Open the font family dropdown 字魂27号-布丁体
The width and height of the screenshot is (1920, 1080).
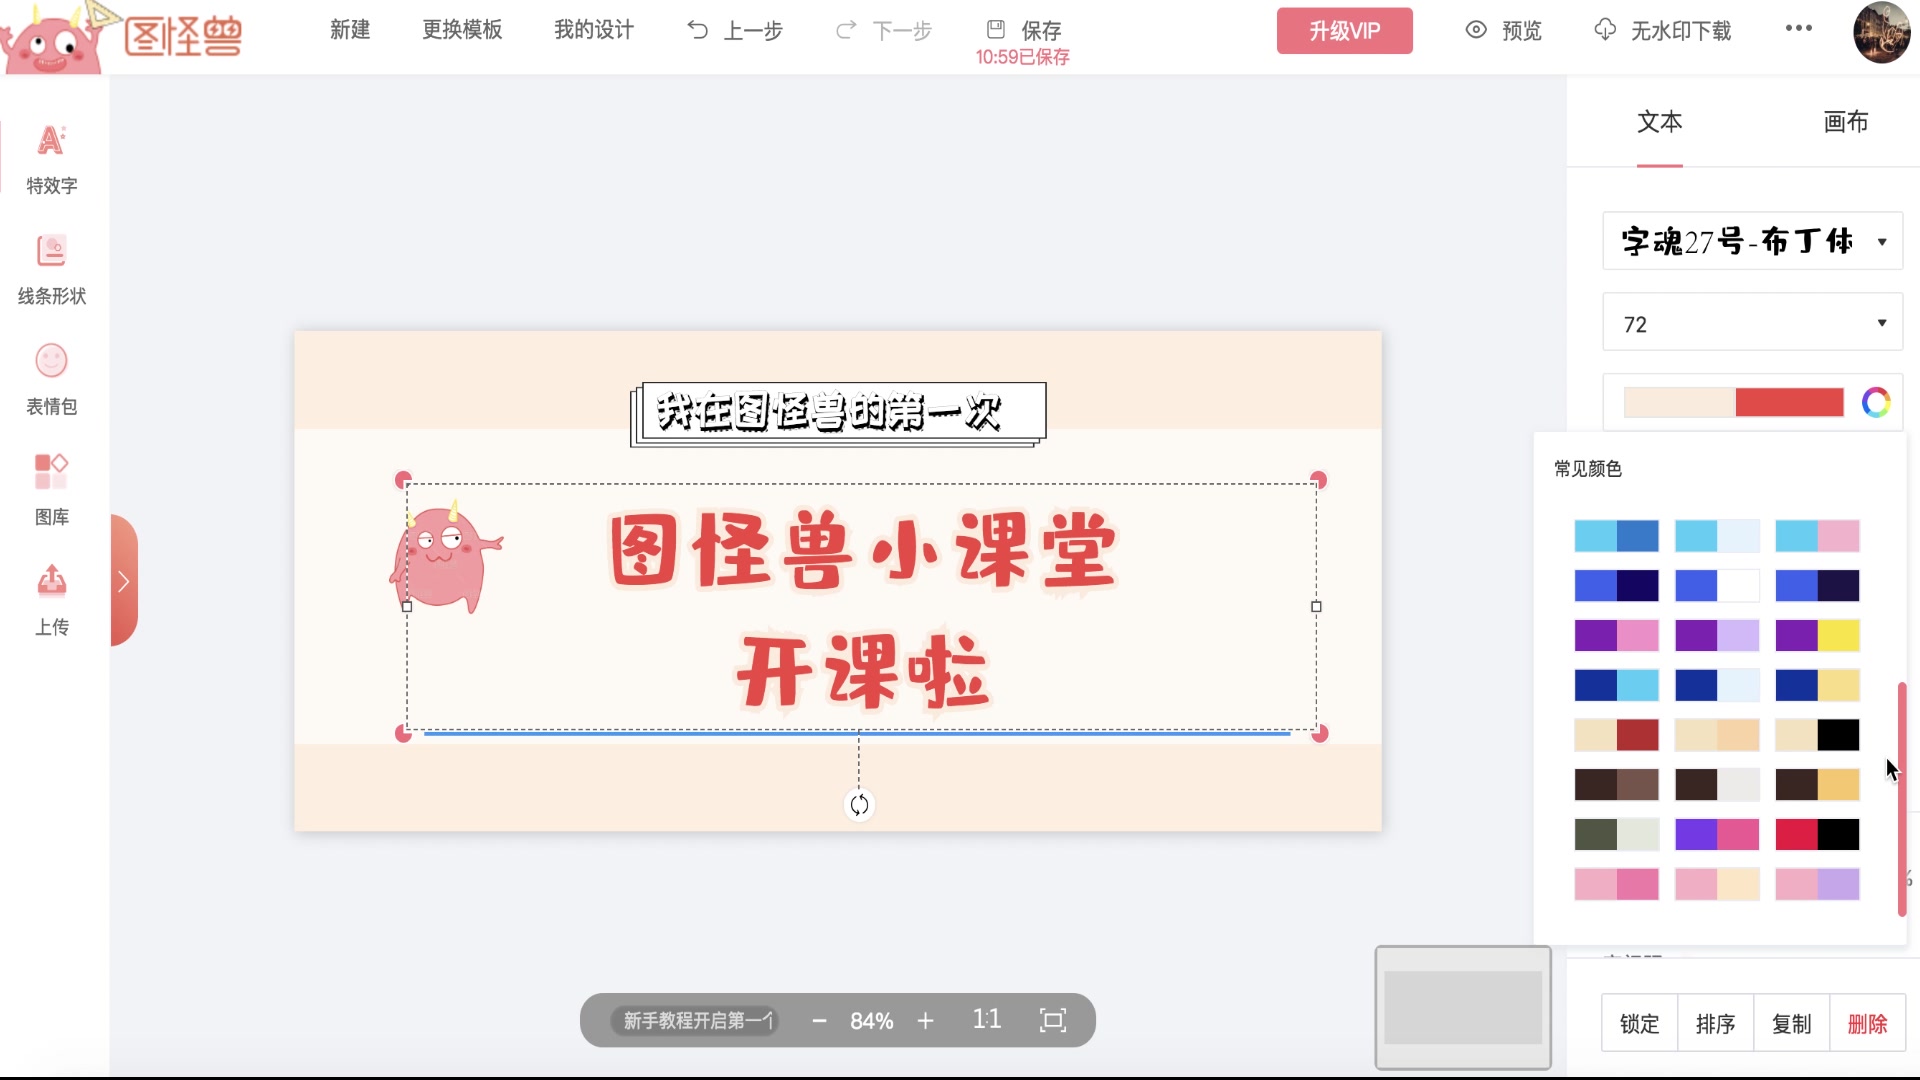tap(1752, 241)
